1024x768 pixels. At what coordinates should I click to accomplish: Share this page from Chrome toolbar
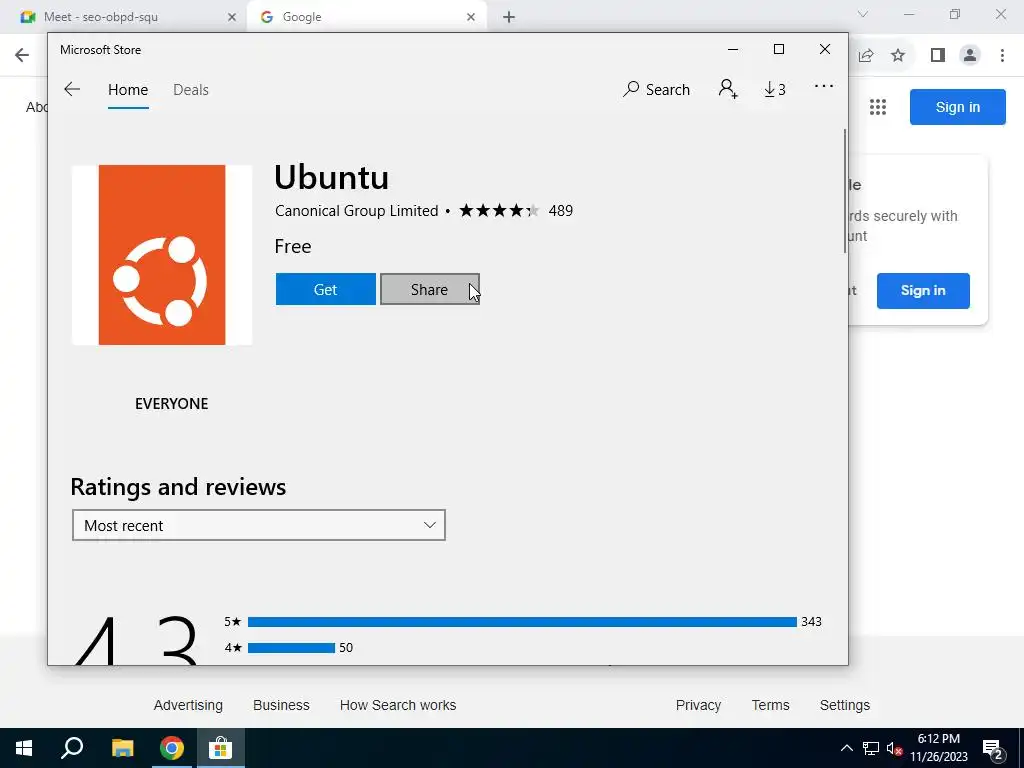[866, 56]
